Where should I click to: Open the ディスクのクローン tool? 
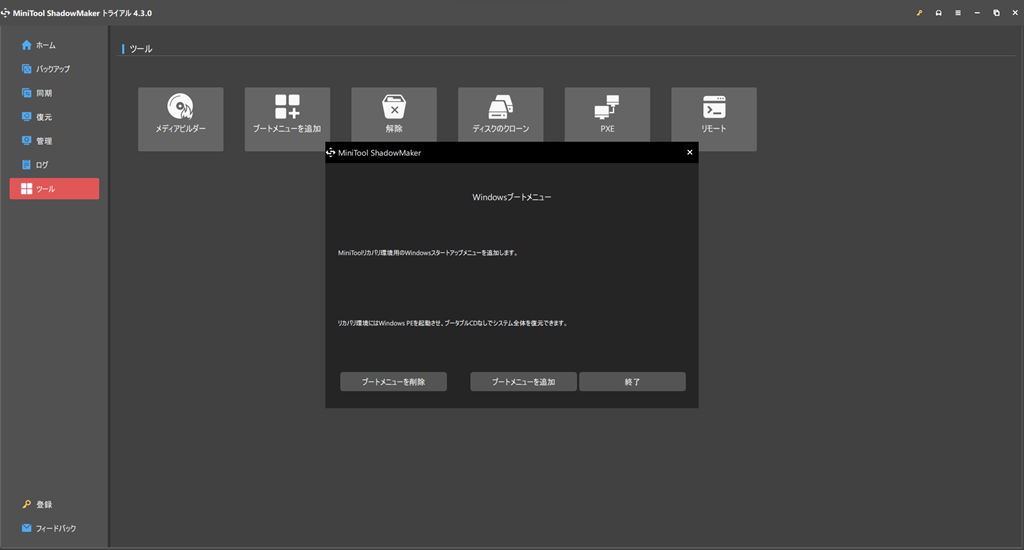(x=500, y=115)
